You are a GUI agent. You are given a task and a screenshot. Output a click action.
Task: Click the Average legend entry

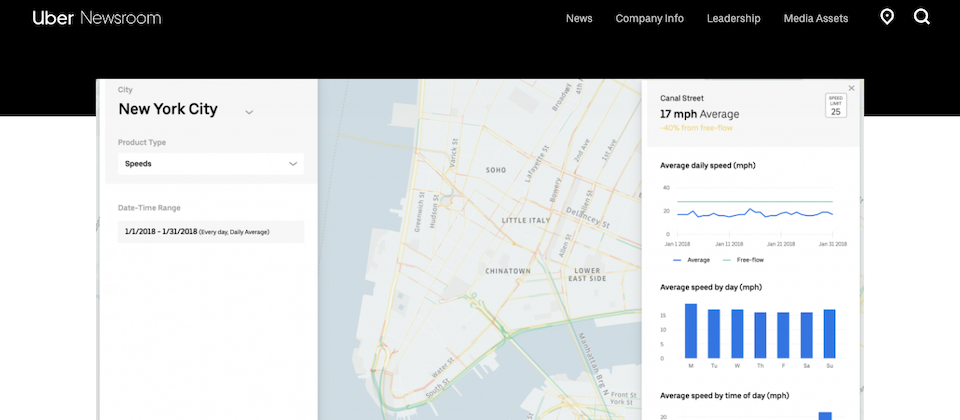(x=691, y=260)
